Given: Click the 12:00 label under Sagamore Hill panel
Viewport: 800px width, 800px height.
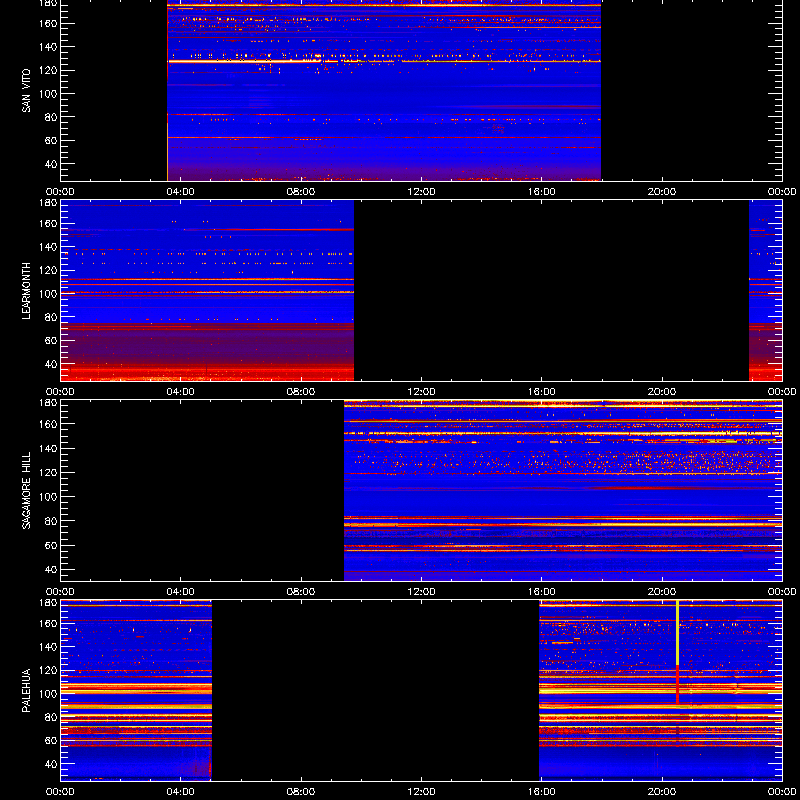Looking at the screenshot, I should pyautogui.click(x=421, y=592).
